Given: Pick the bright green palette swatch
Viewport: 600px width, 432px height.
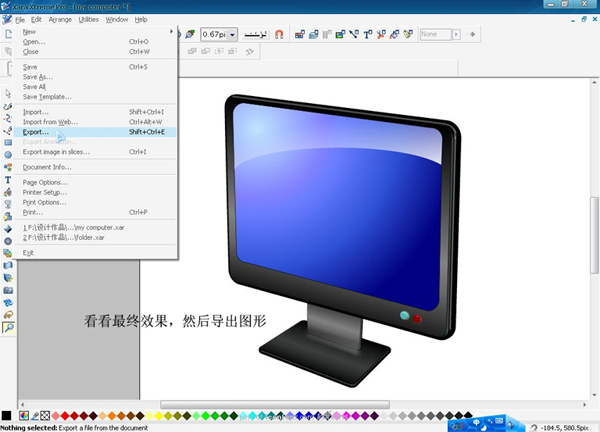Looking at the screenshot, I should click(205, 416).
